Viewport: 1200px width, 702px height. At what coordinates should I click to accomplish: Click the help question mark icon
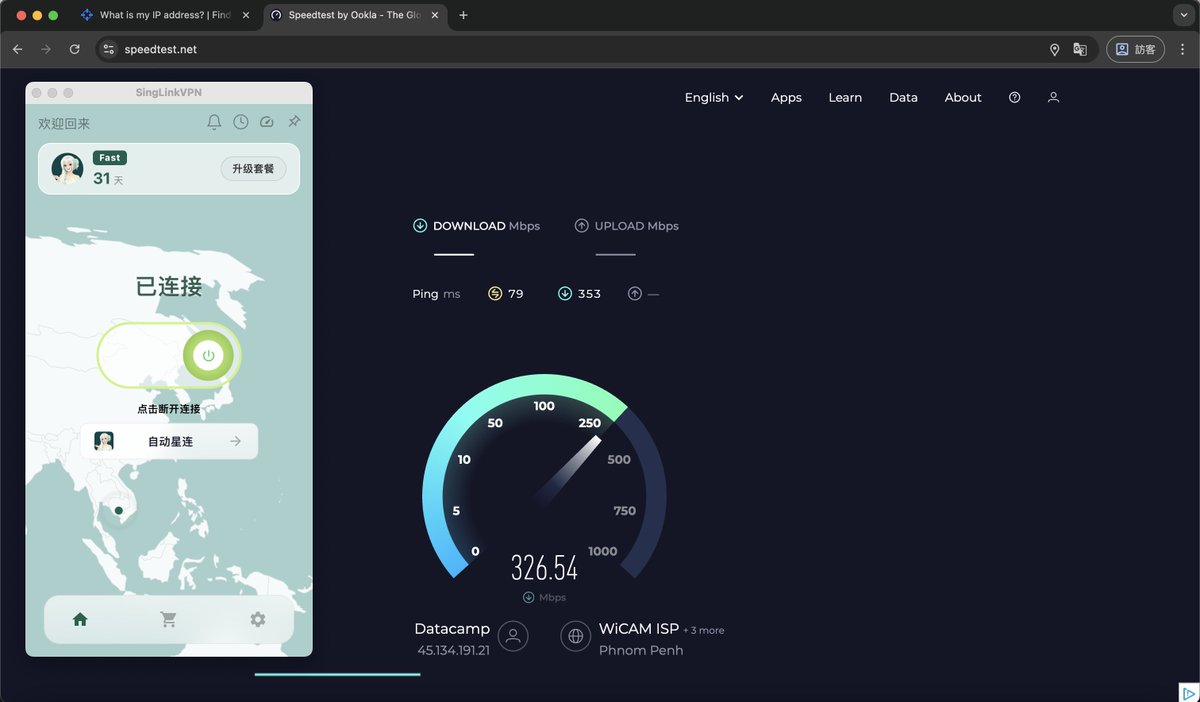coord(1015,98)
